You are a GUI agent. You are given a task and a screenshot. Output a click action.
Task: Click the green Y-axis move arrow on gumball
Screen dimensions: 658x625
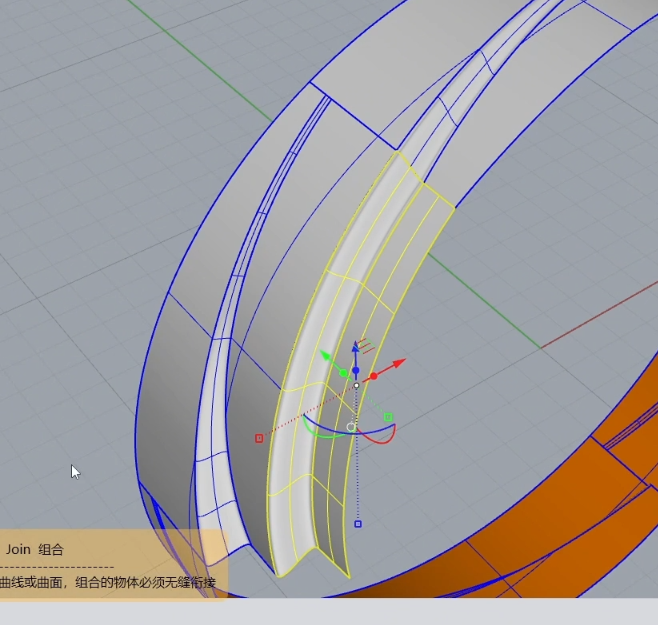tap(325, 355)
